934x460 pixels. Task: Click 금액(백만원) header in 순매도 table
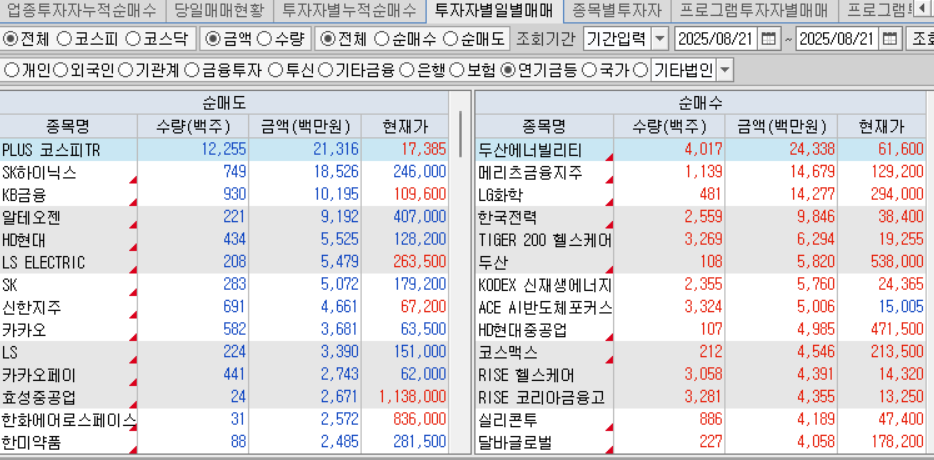click(304, 126)
